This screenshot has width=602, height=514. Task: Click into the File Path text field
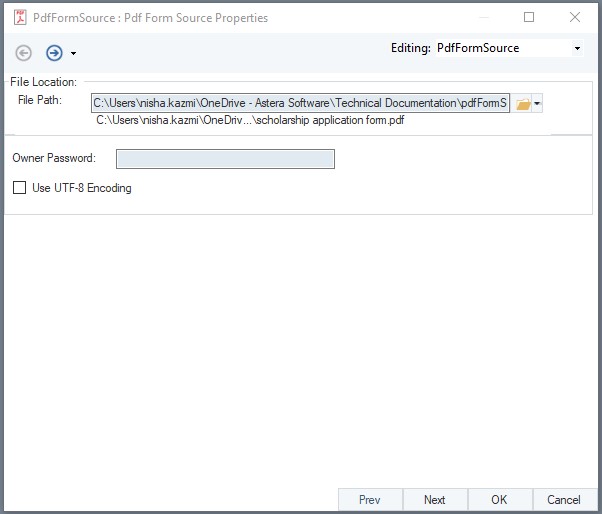tap(300, 103)
